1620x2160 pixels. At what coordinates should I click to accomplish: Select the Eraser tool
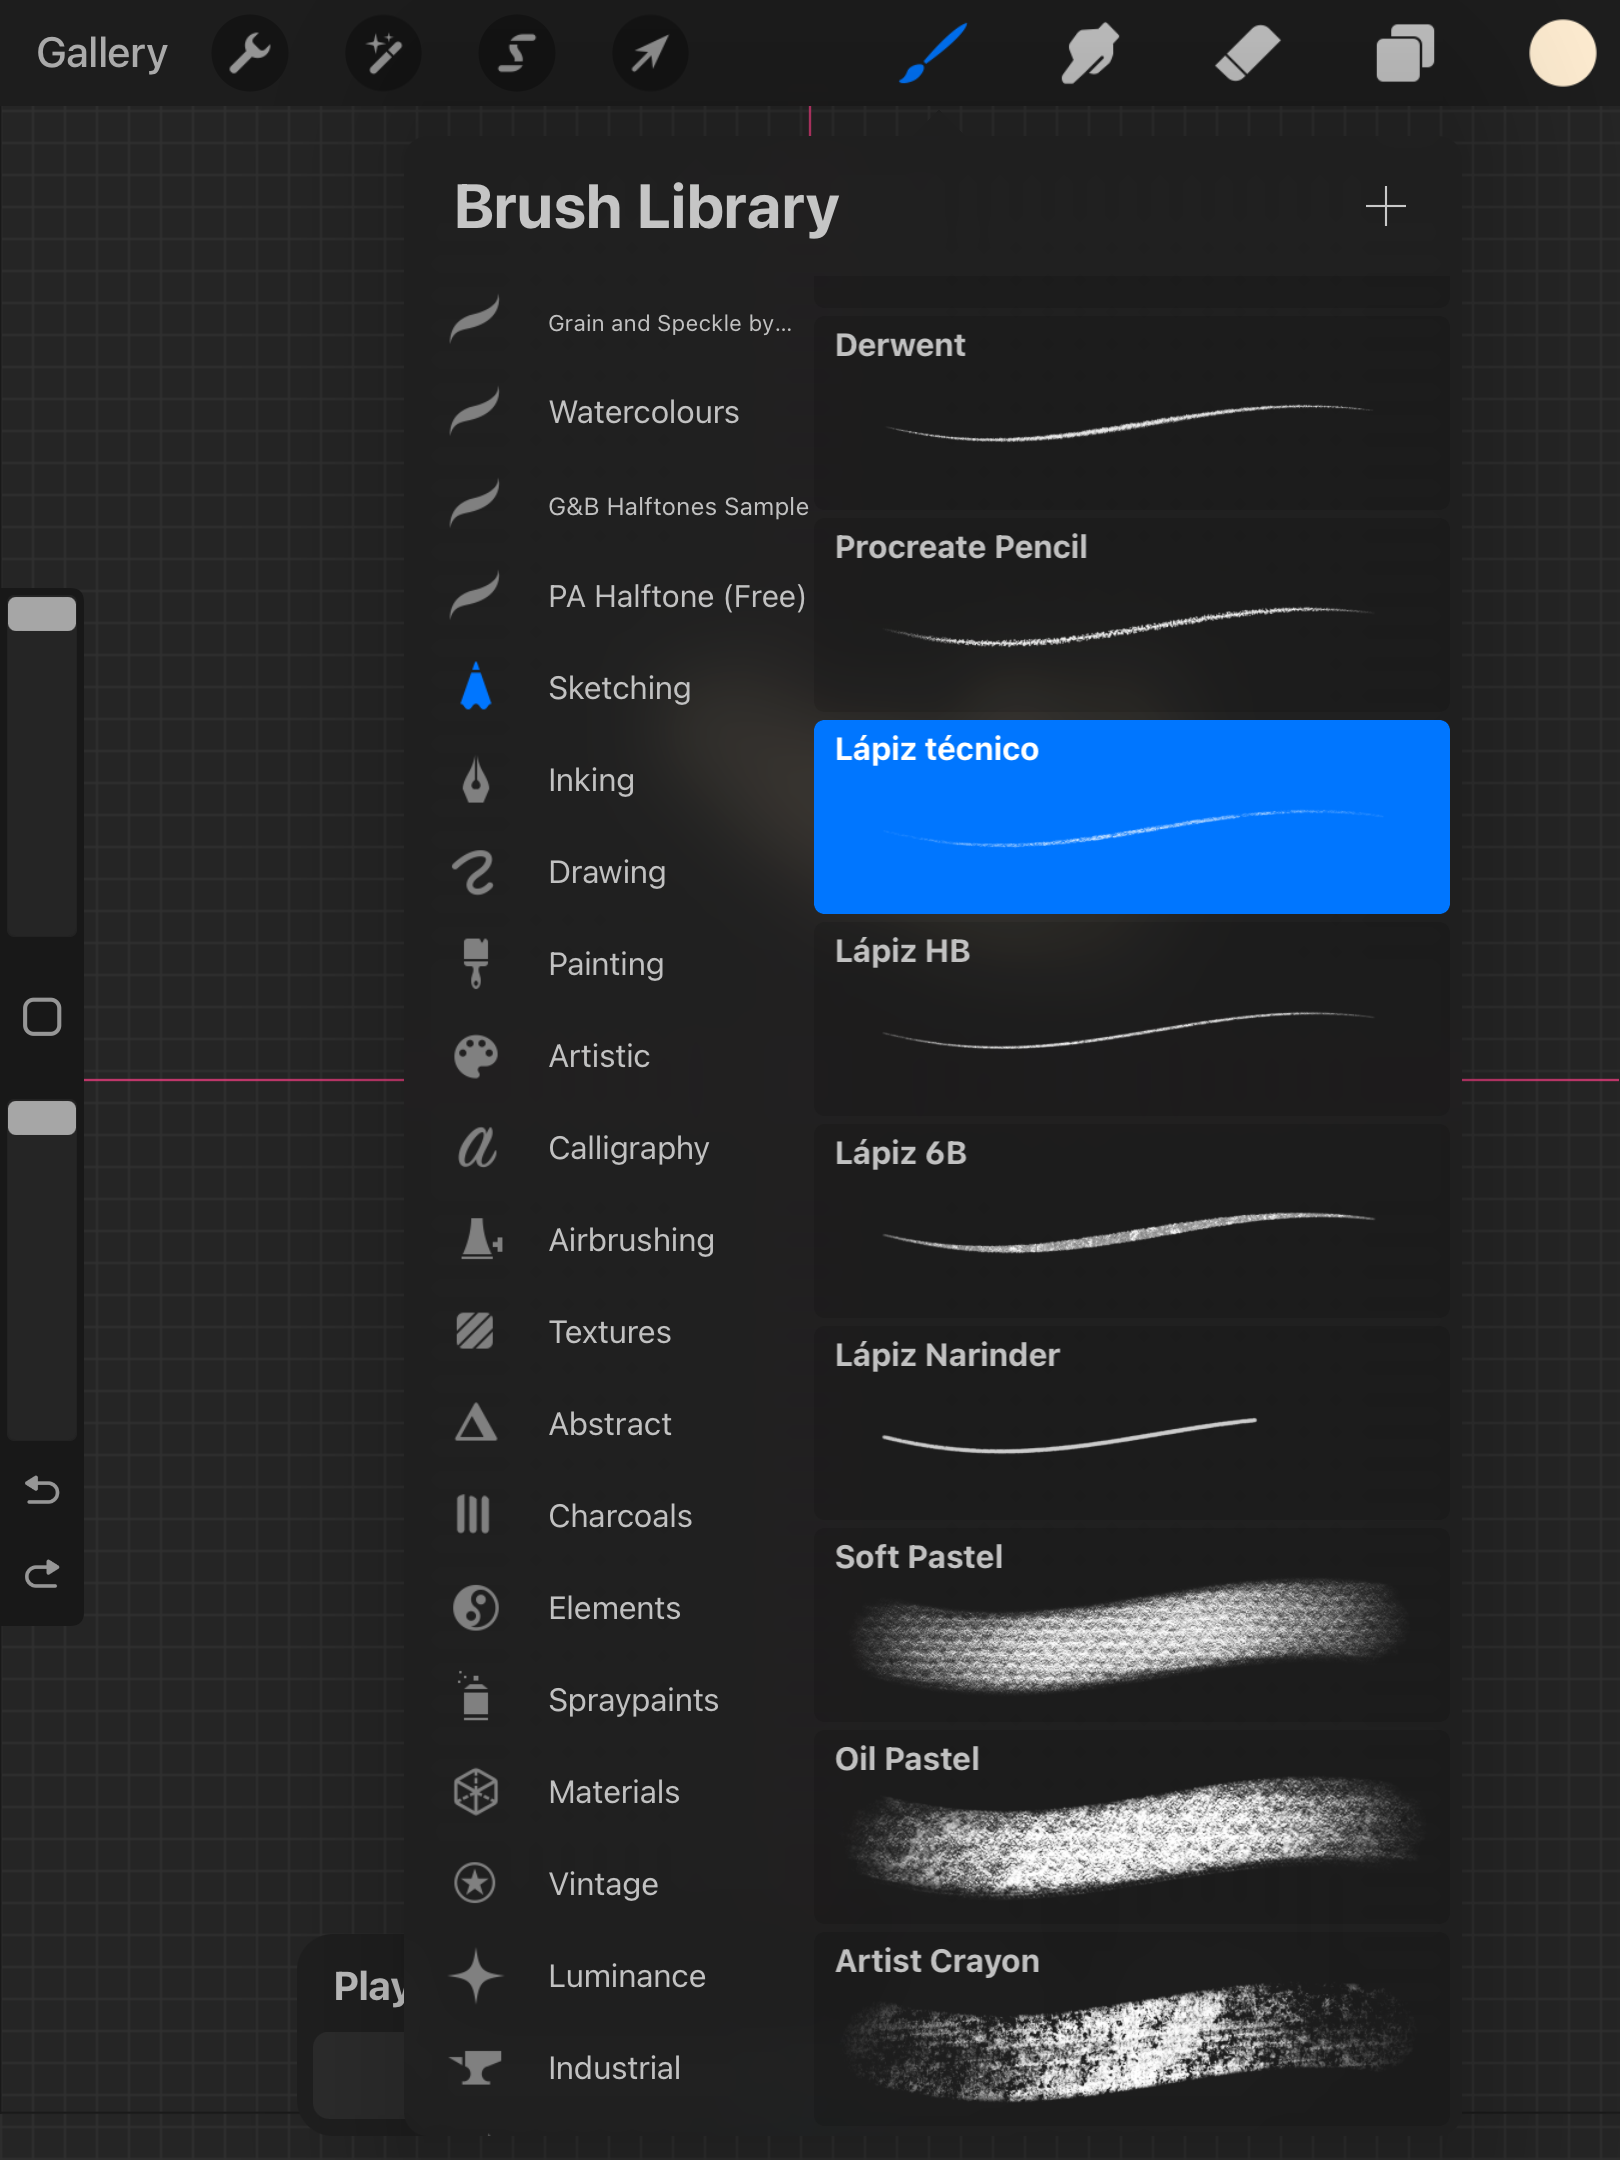[1247, 53]
